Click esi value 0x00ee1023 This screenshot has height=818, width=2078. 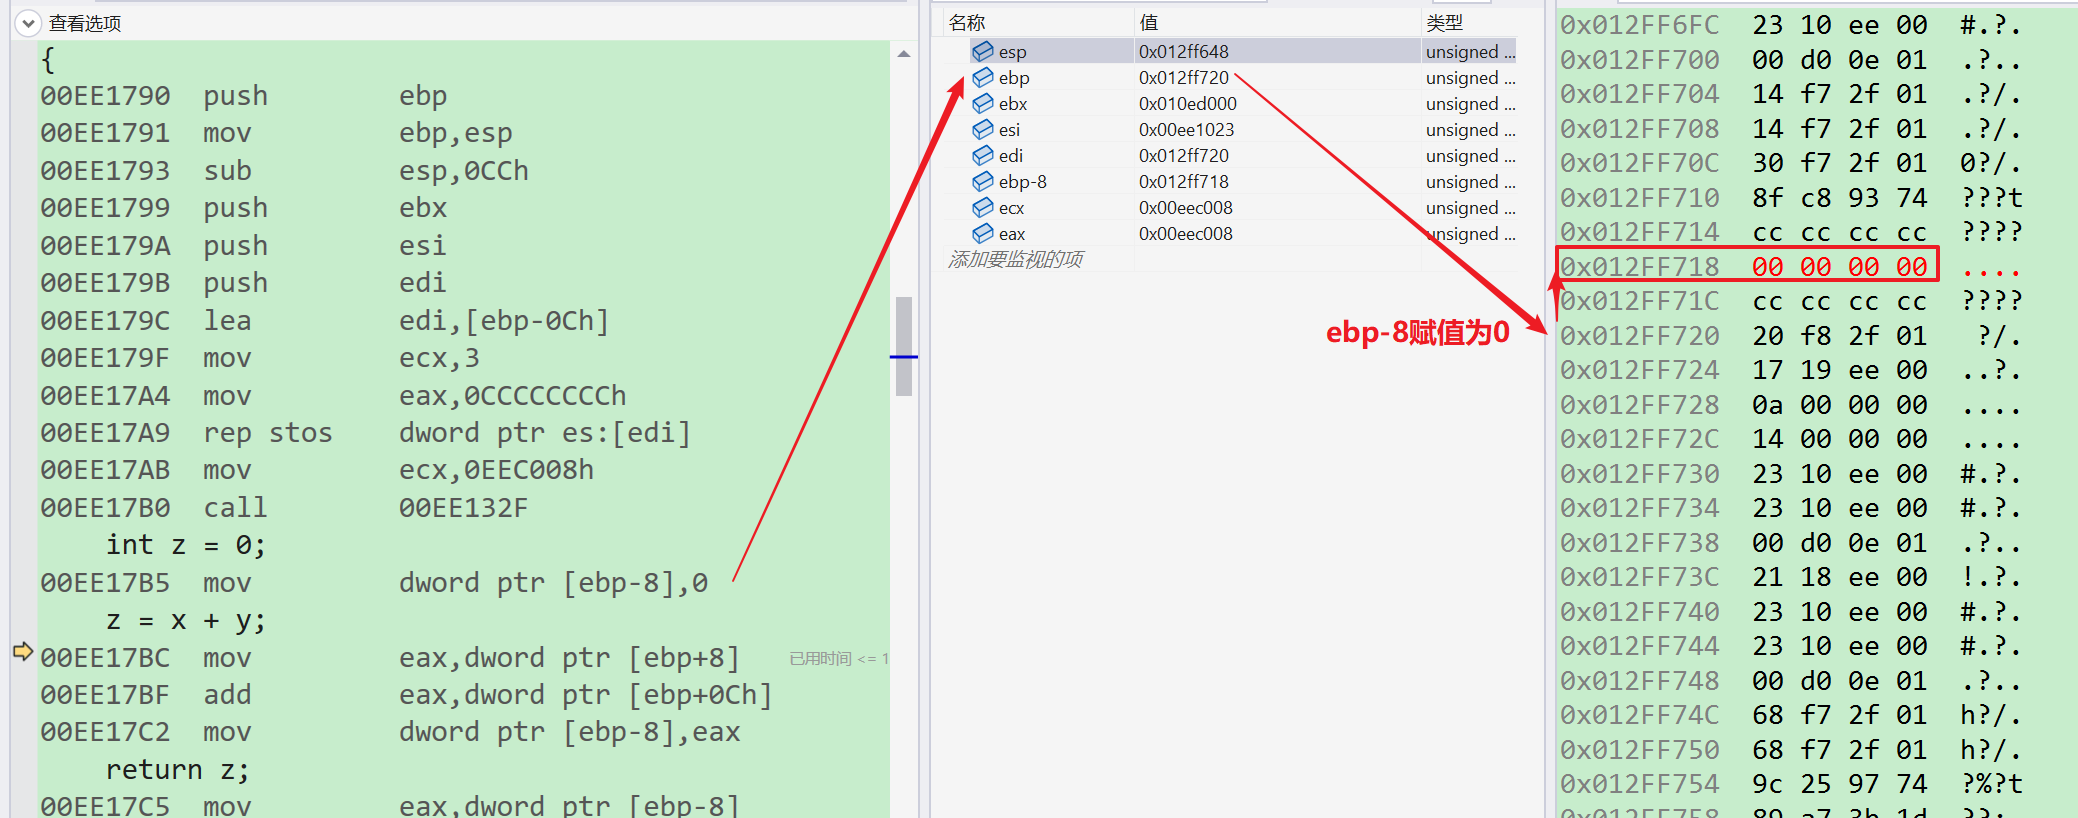[x=1186, y=129]
